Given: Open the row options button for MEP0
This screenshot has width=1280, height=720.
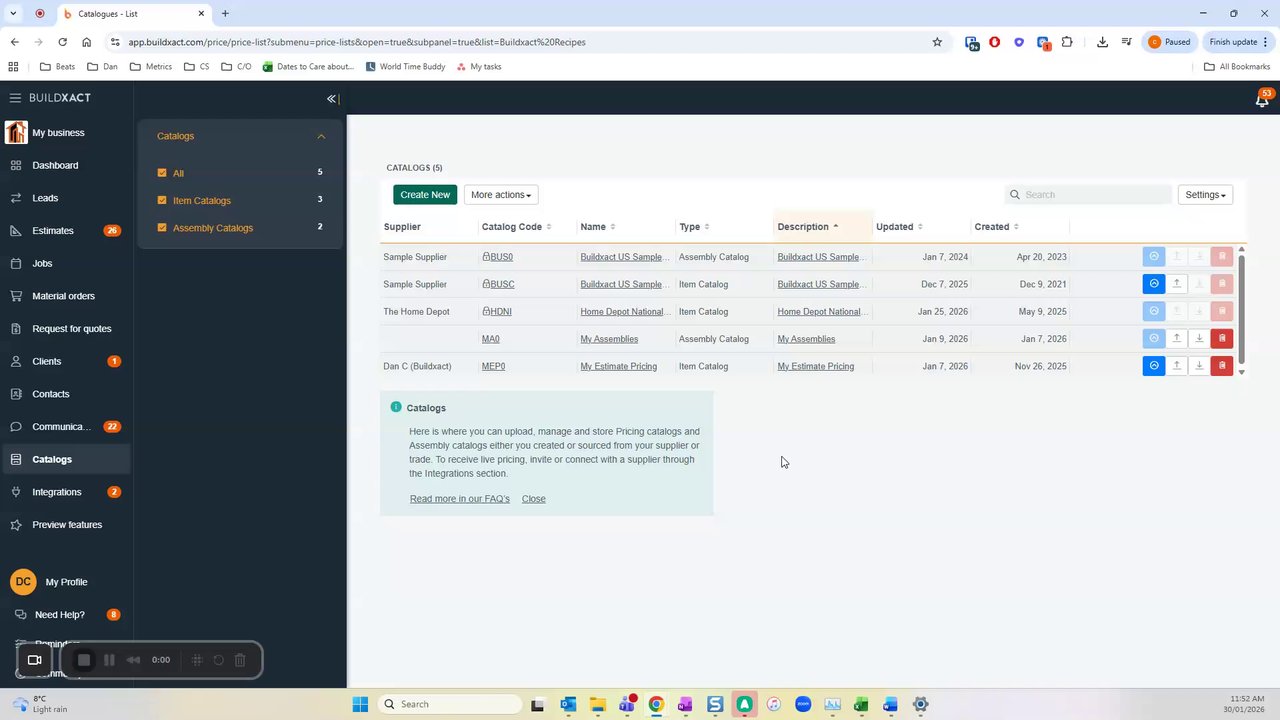Looking at the screenshot, I should (1154, 366).
